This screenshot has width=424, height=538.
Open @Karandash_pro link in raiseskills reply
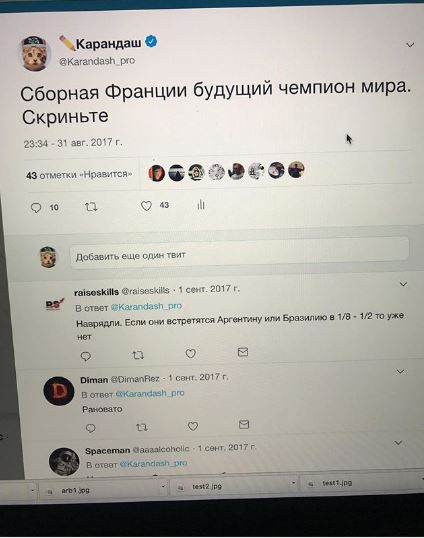point(146,306)
